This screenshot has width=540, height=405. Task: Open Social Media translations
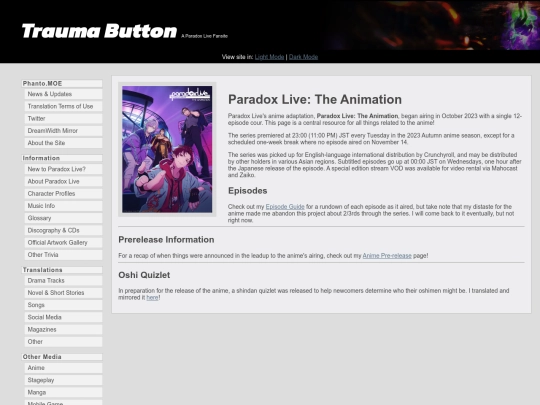coord(63,317)
